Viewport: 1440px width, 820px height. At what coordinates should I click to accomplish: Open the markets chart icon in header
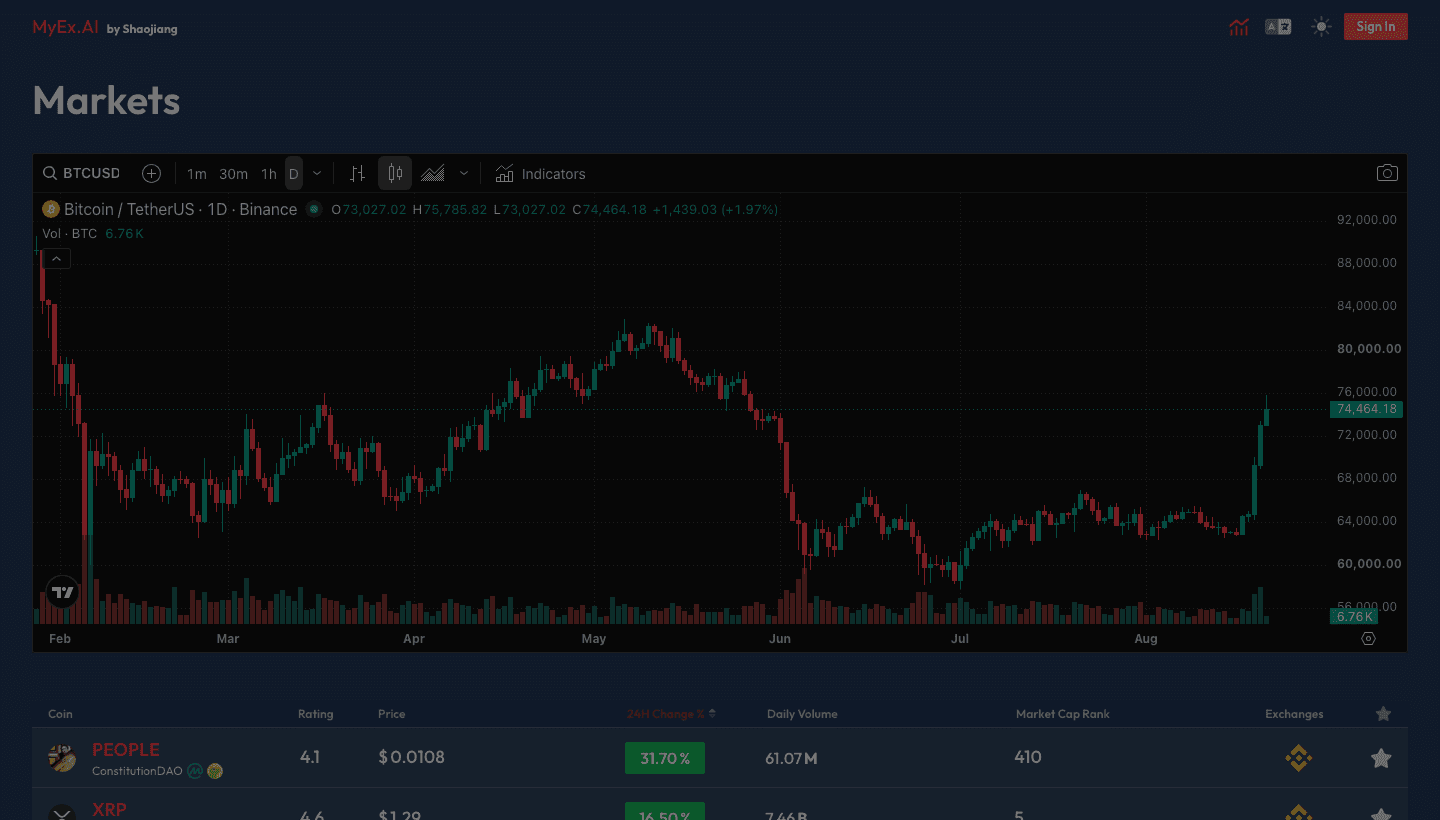coord(1239,27)
